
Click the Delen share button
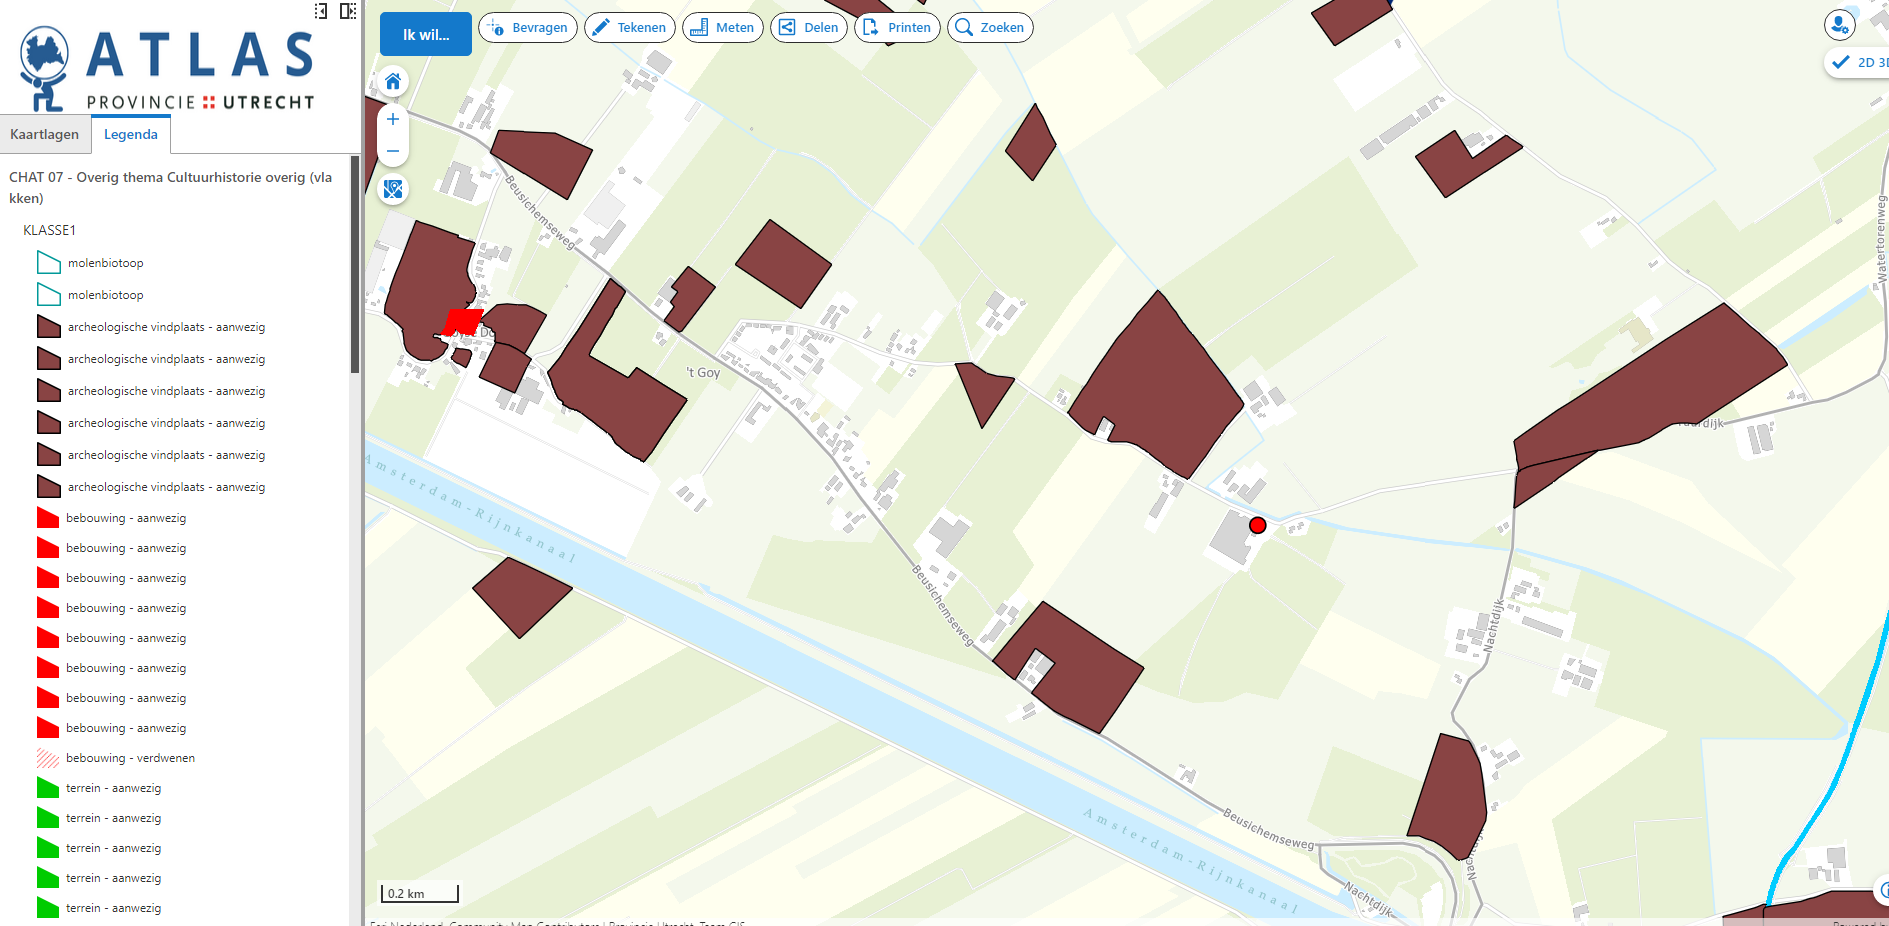coord(808,28)
